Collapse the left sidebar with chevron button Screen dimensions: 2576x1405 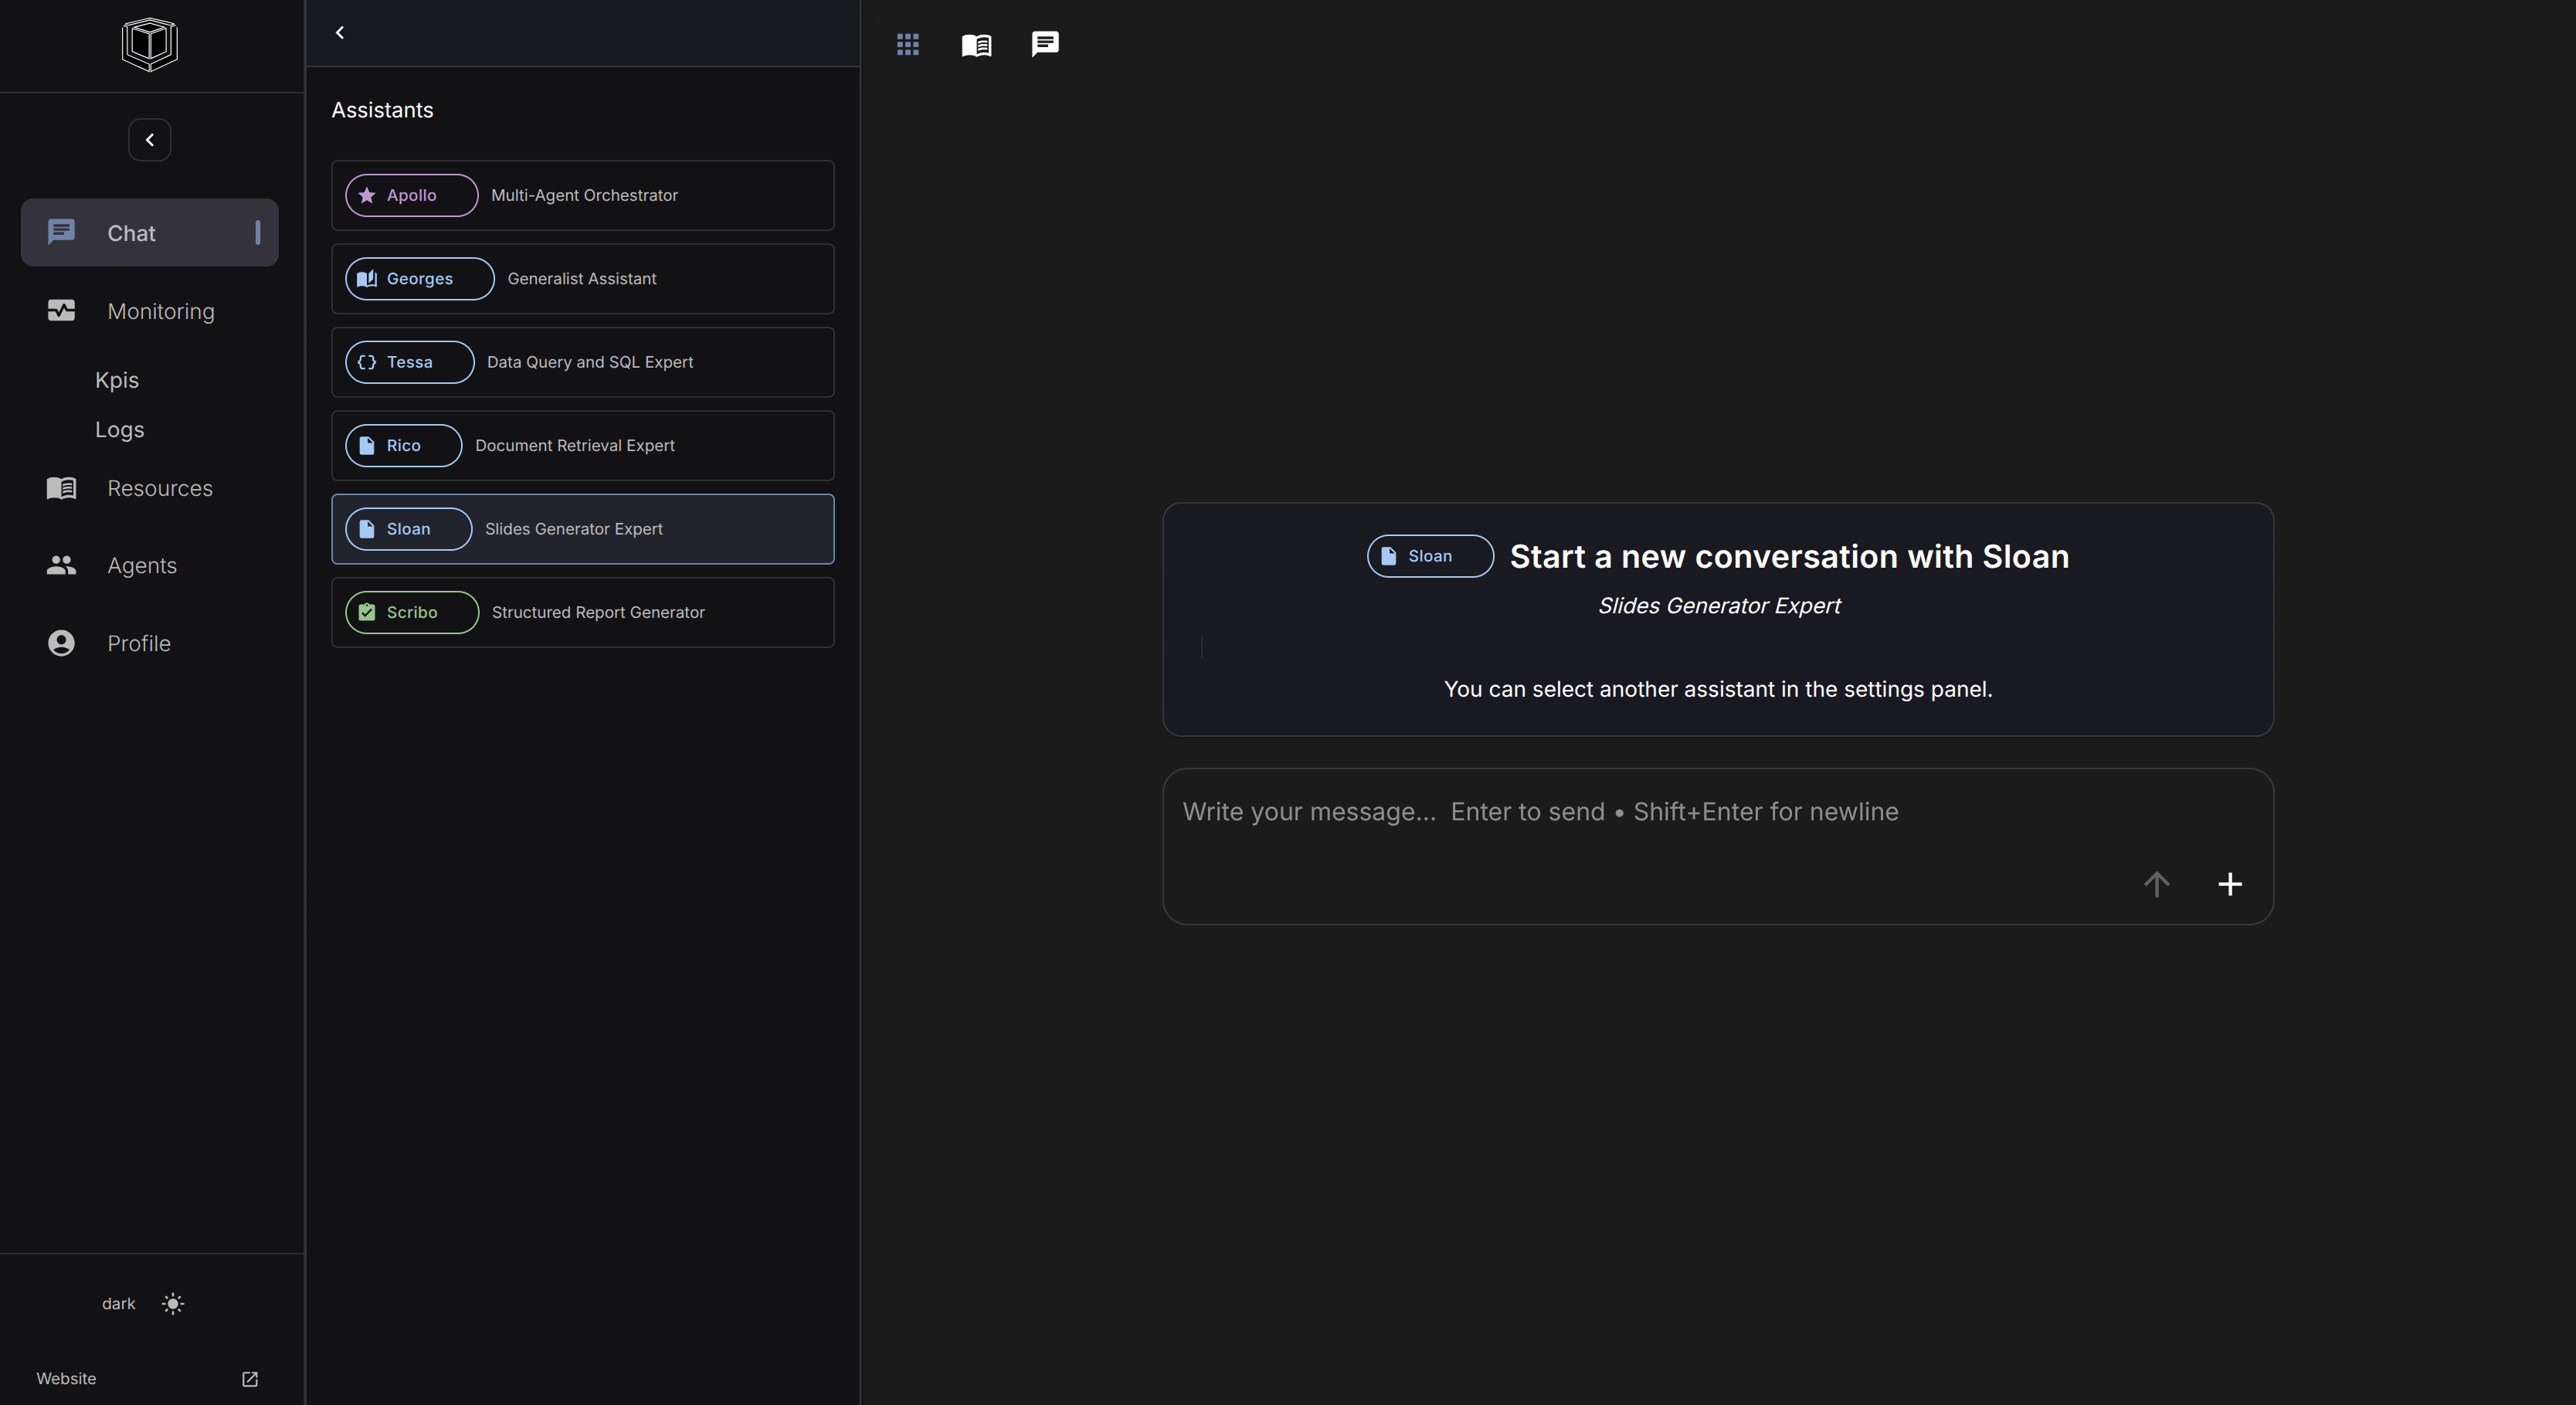150,140
